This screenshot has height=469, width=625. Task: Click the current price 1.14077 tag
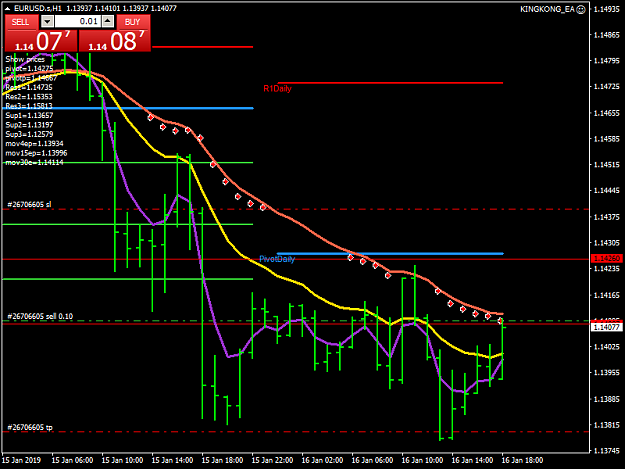pyautogui.click(x=607, y=327)
